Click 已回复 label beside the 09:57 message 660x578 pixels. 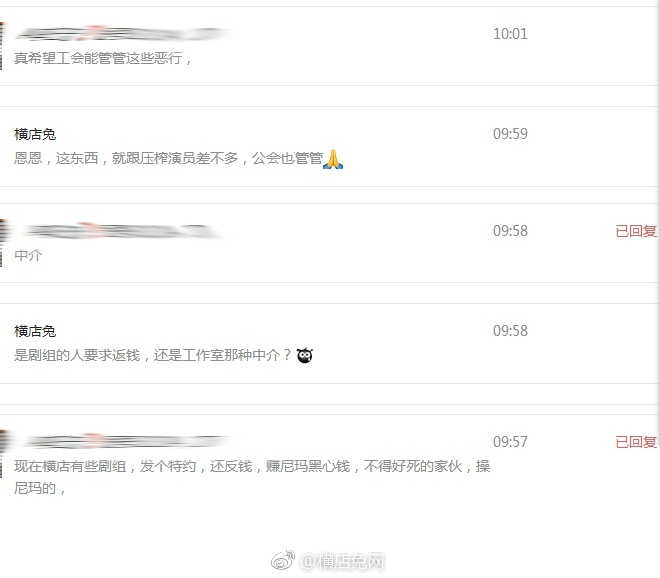coord(636,442)
